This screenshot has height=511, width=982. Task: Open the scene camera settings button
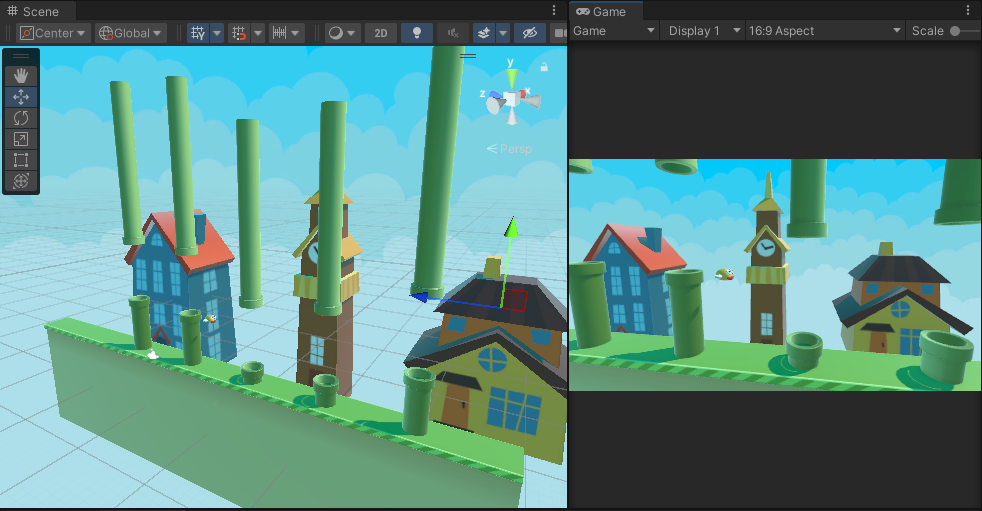coord(559,33)
